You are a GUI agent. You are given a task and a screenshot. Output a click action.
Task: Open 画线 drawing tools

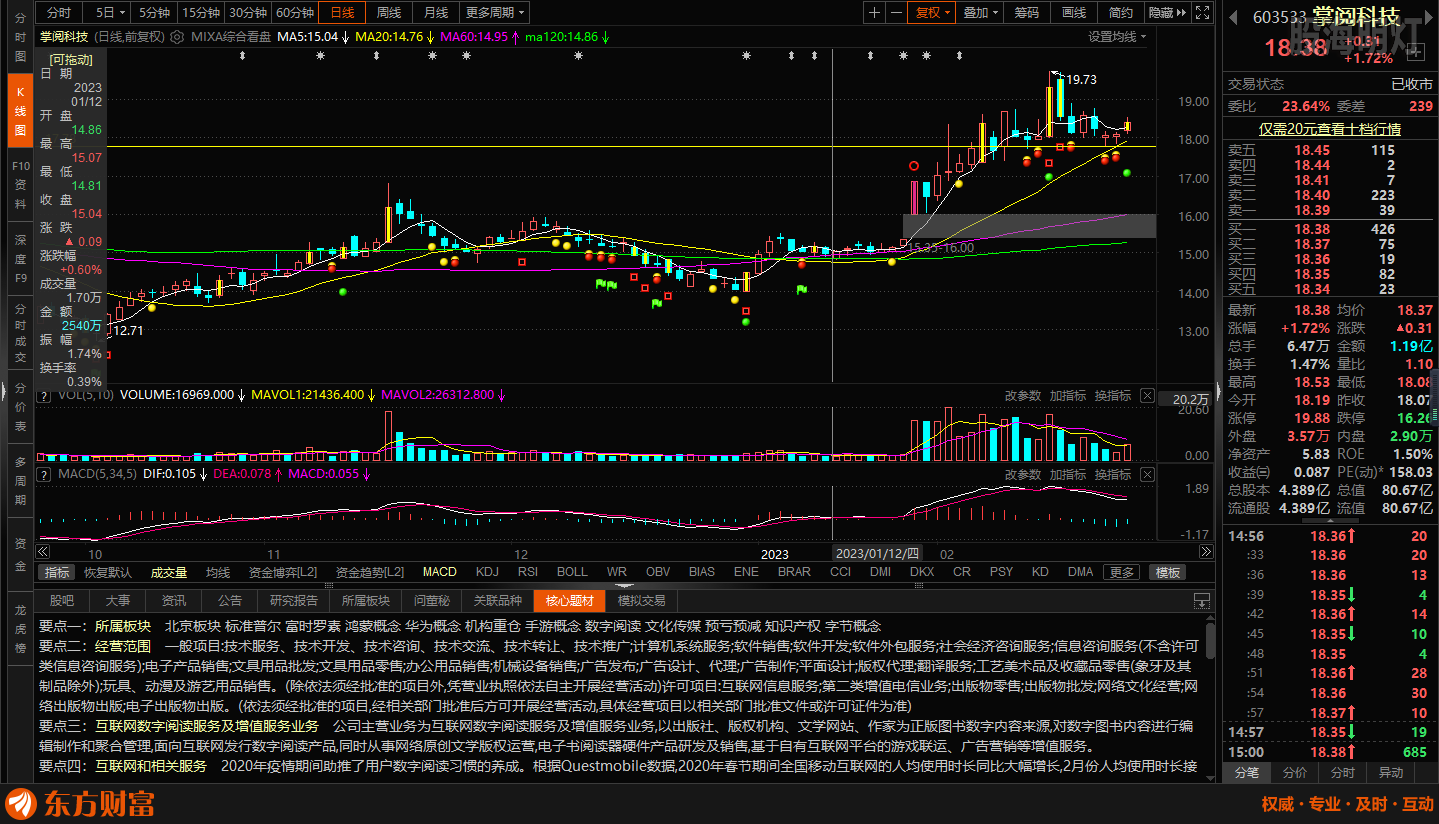(x=1074, y=13)
